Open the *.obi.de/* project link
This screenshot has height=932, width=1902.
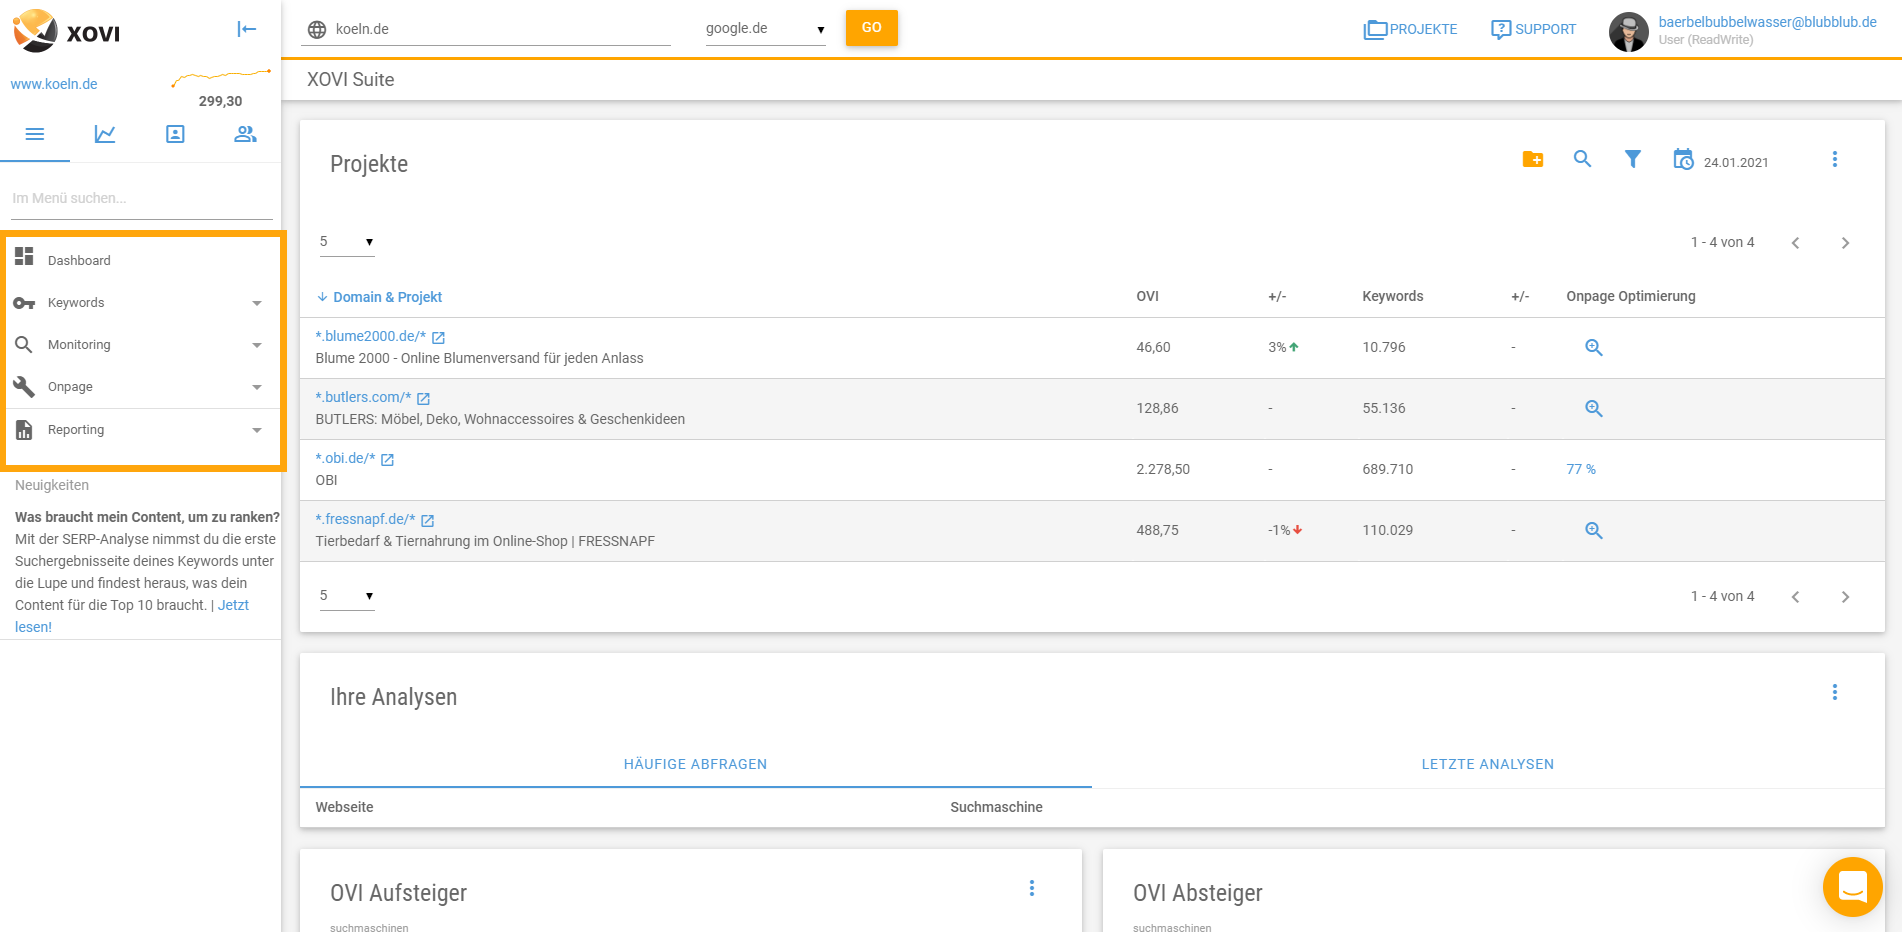click(345, 458)
